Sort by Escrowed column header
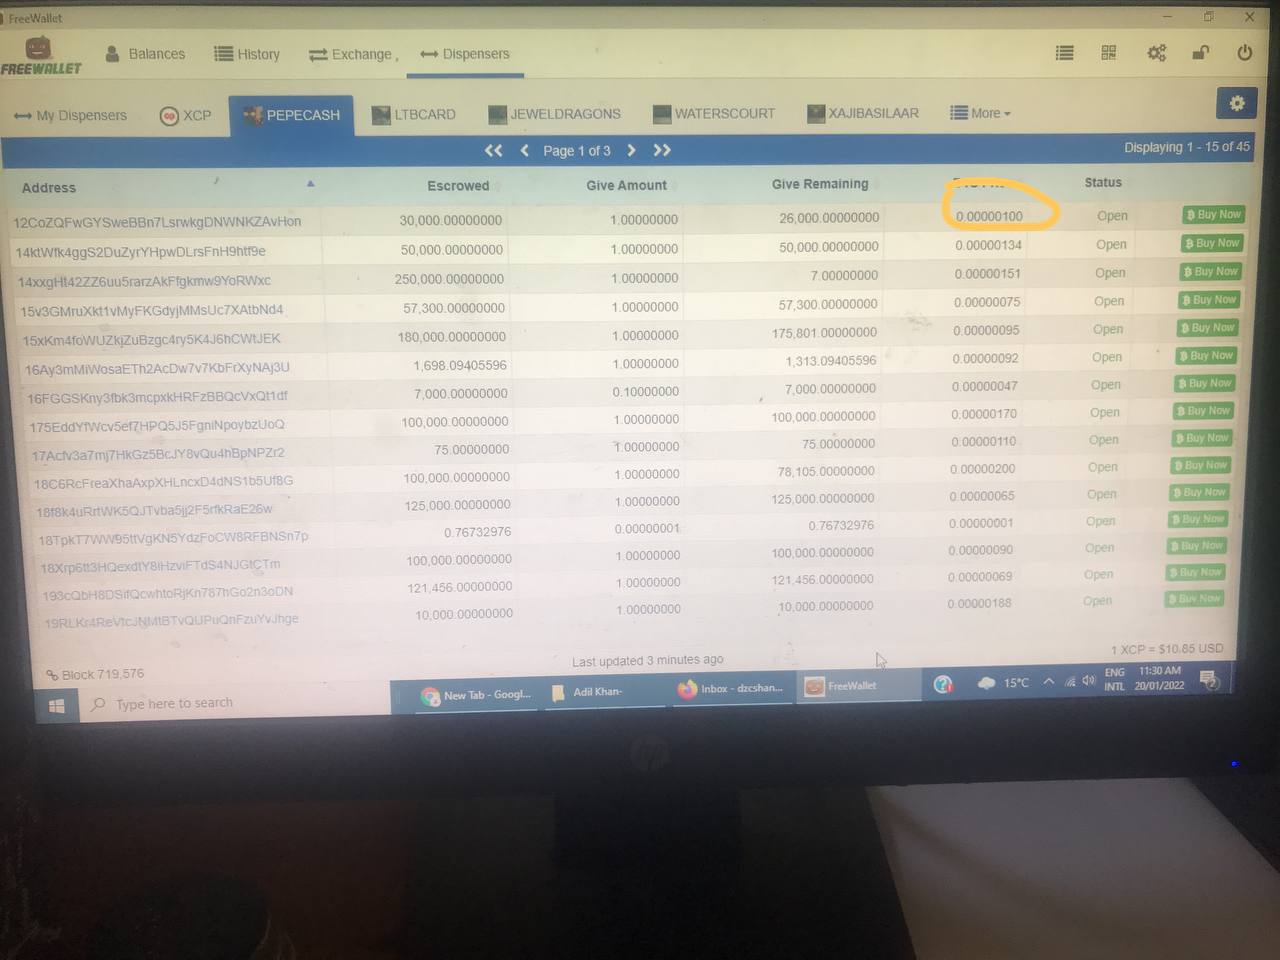Image resolution: width=1280 pixels, height=960 pixels. pyautogui.click(x=458, y=185)
